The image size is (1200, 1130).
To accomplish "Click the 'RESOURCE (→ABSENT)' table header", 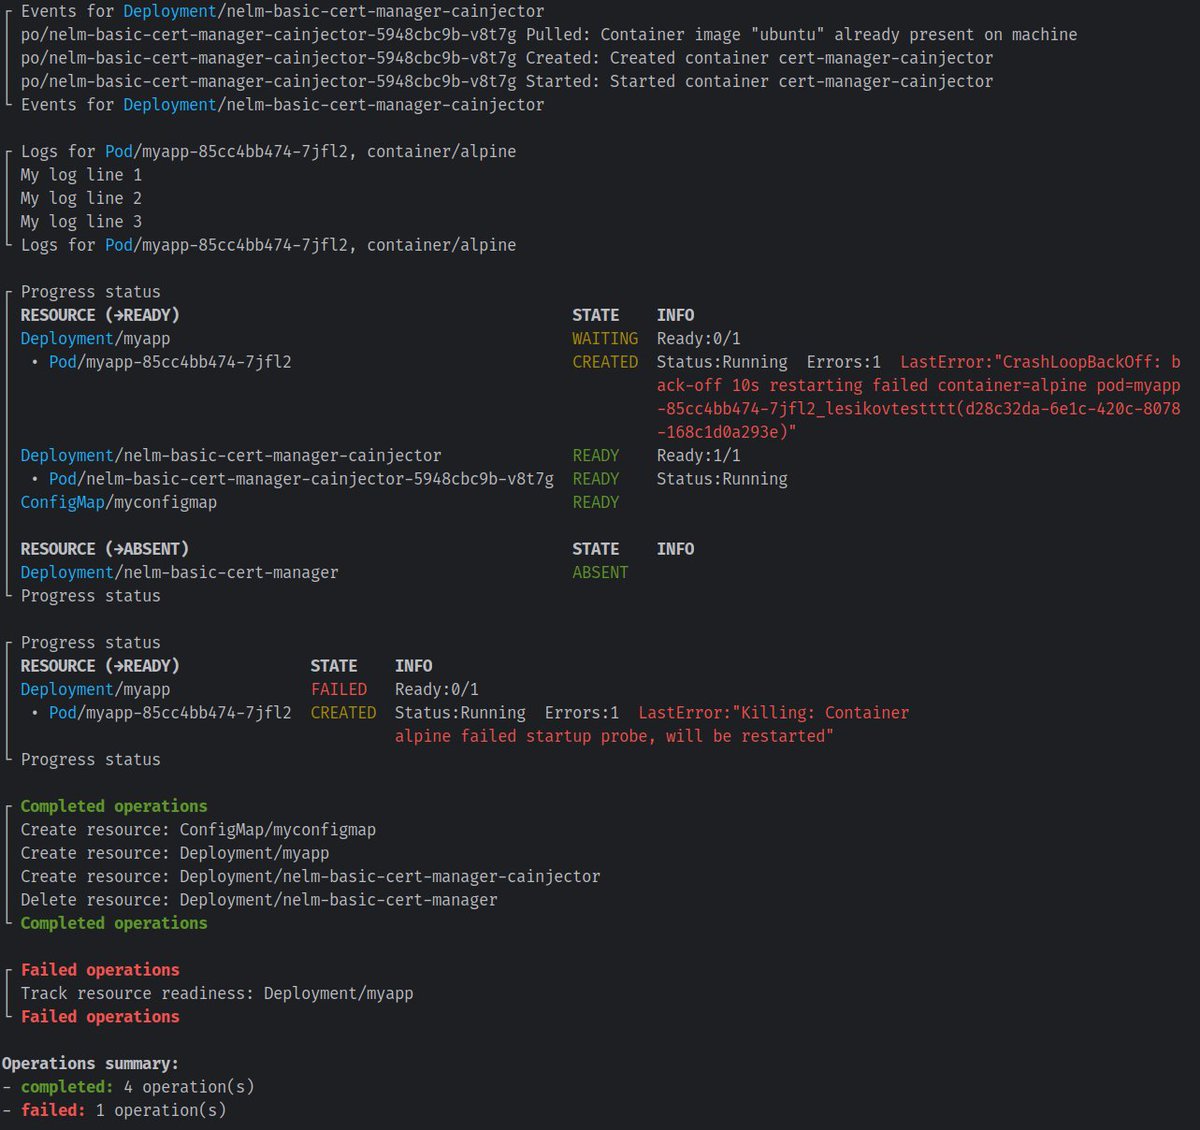I will [x=104, y=549].
